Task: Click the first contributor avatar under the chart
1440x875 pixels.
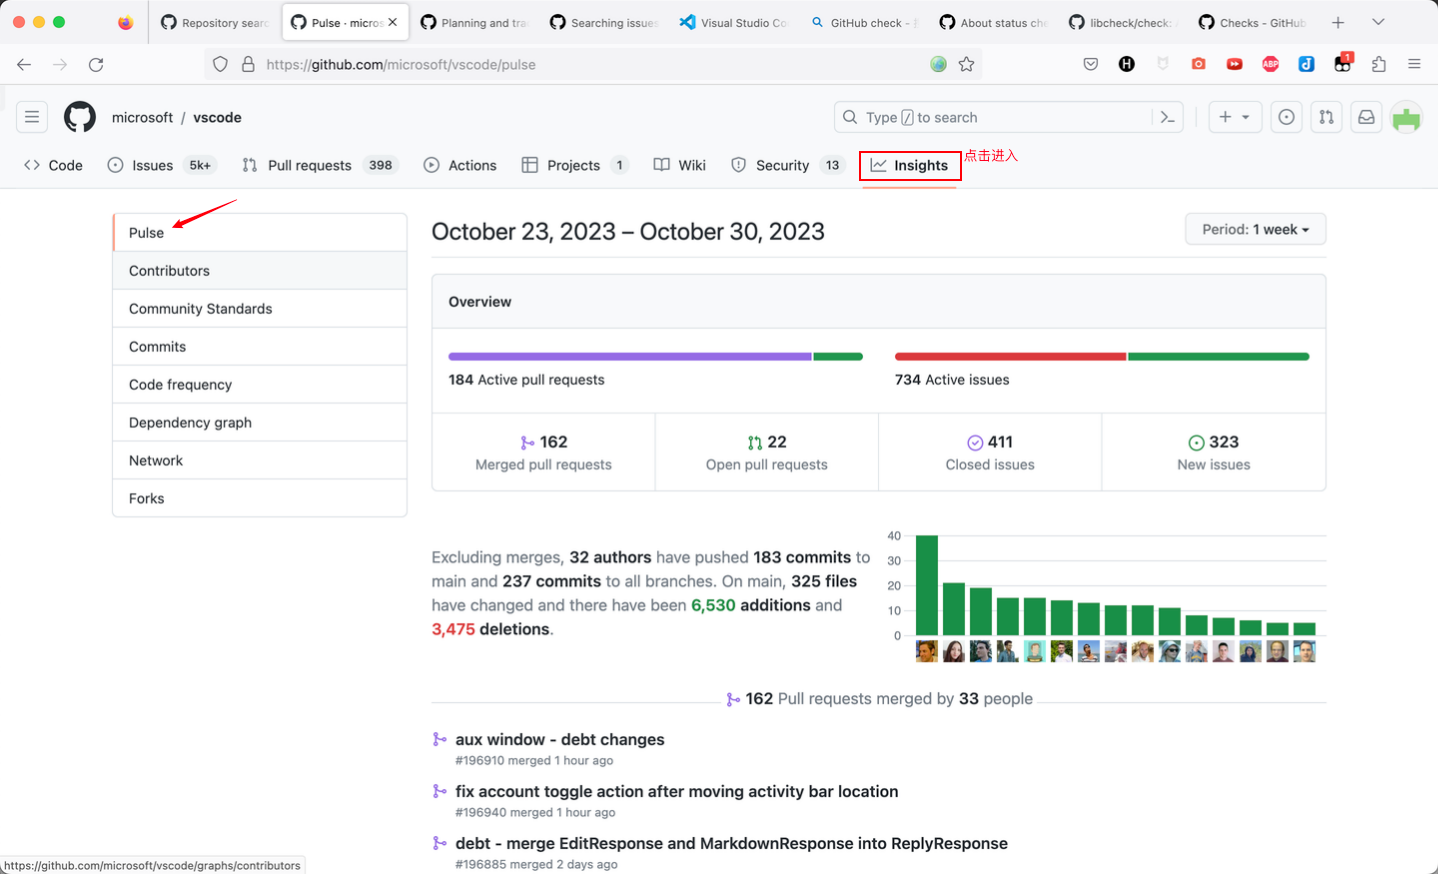Action: (927, 652)
